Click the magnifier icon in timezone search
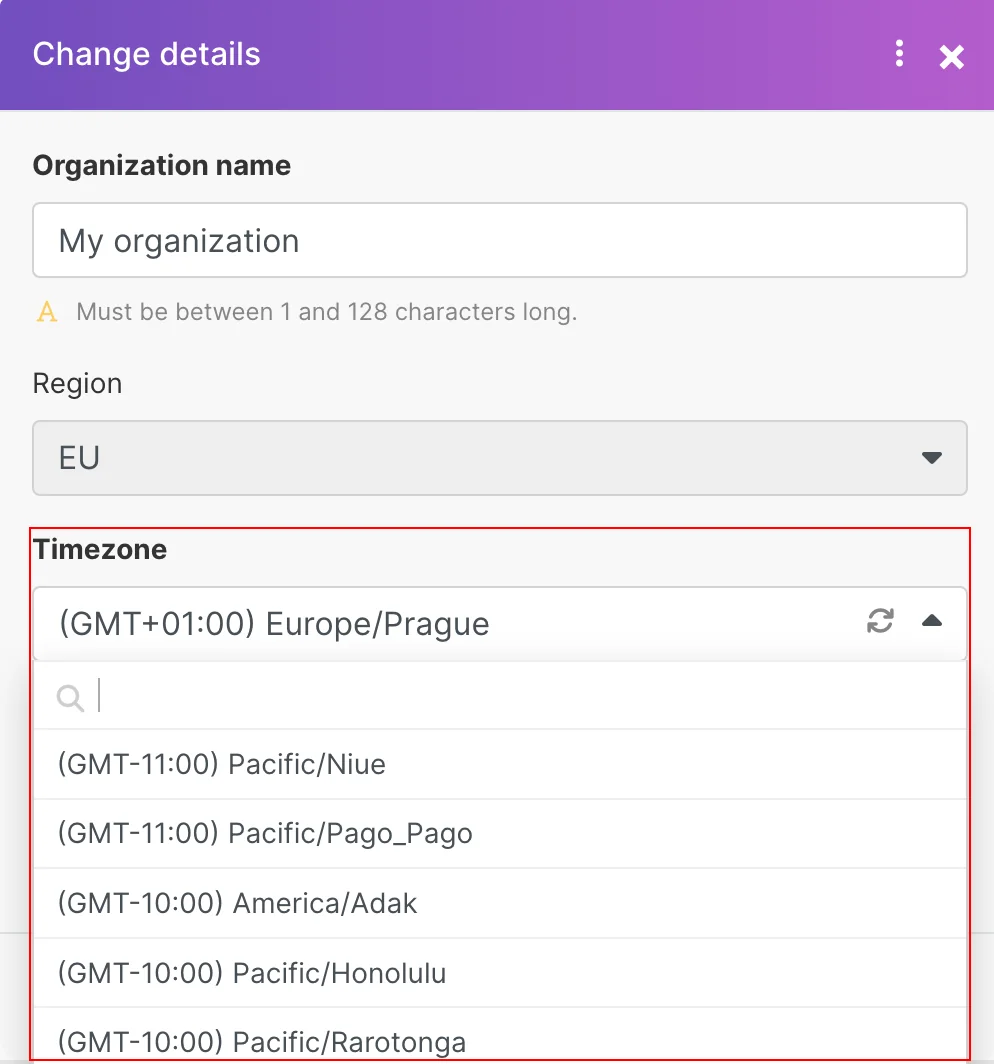This screenshot has width=994, height=1064. tap(71, 698)
